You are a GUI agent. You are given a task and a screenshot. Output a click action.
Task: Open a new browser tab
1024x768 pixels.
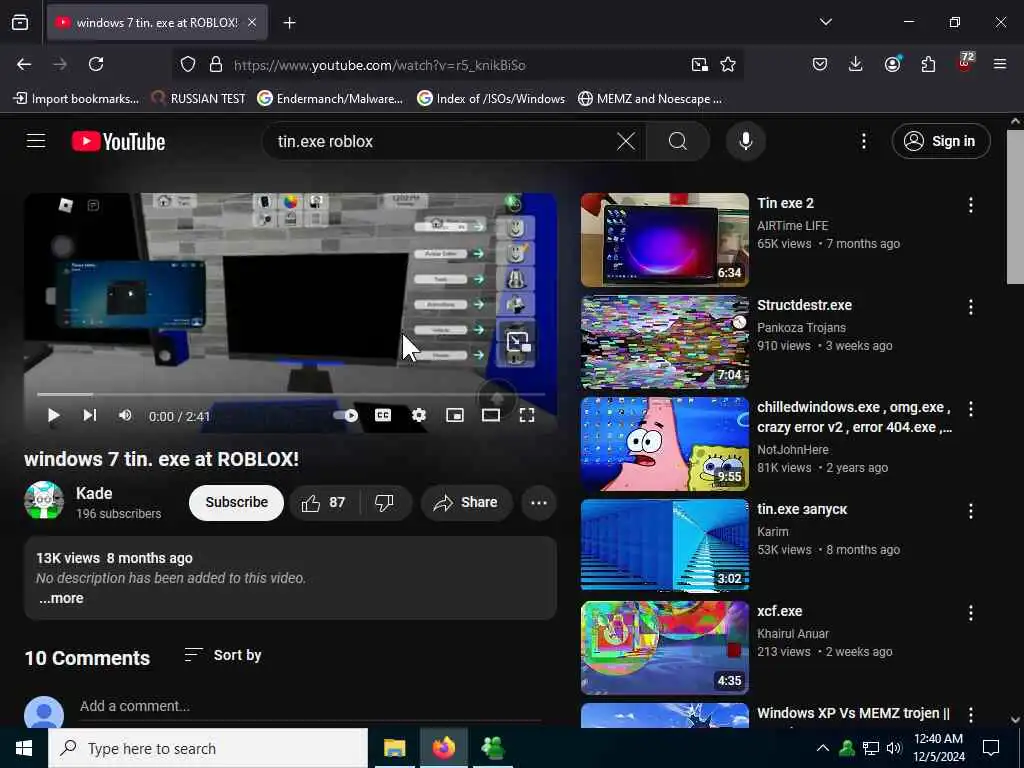[289, 23]
